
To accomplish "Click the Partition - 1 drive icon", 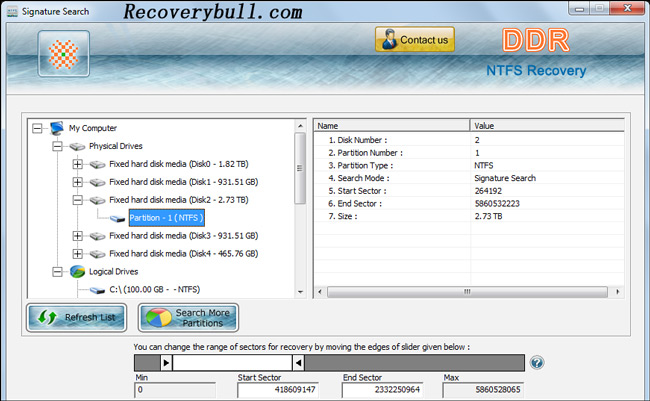I will [118, 219].
